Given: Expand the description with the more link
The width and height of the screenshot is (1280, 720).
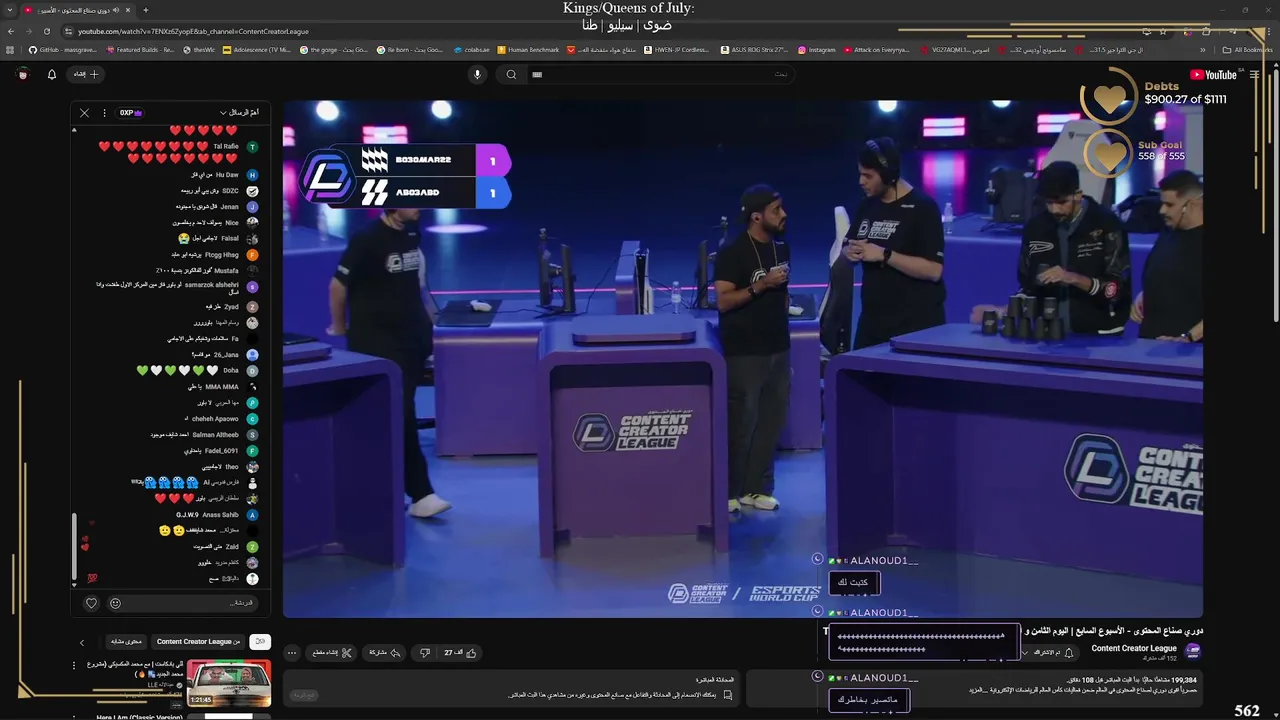Looking at the screenshot, I should pyautogui.click(x=979, y=690).
